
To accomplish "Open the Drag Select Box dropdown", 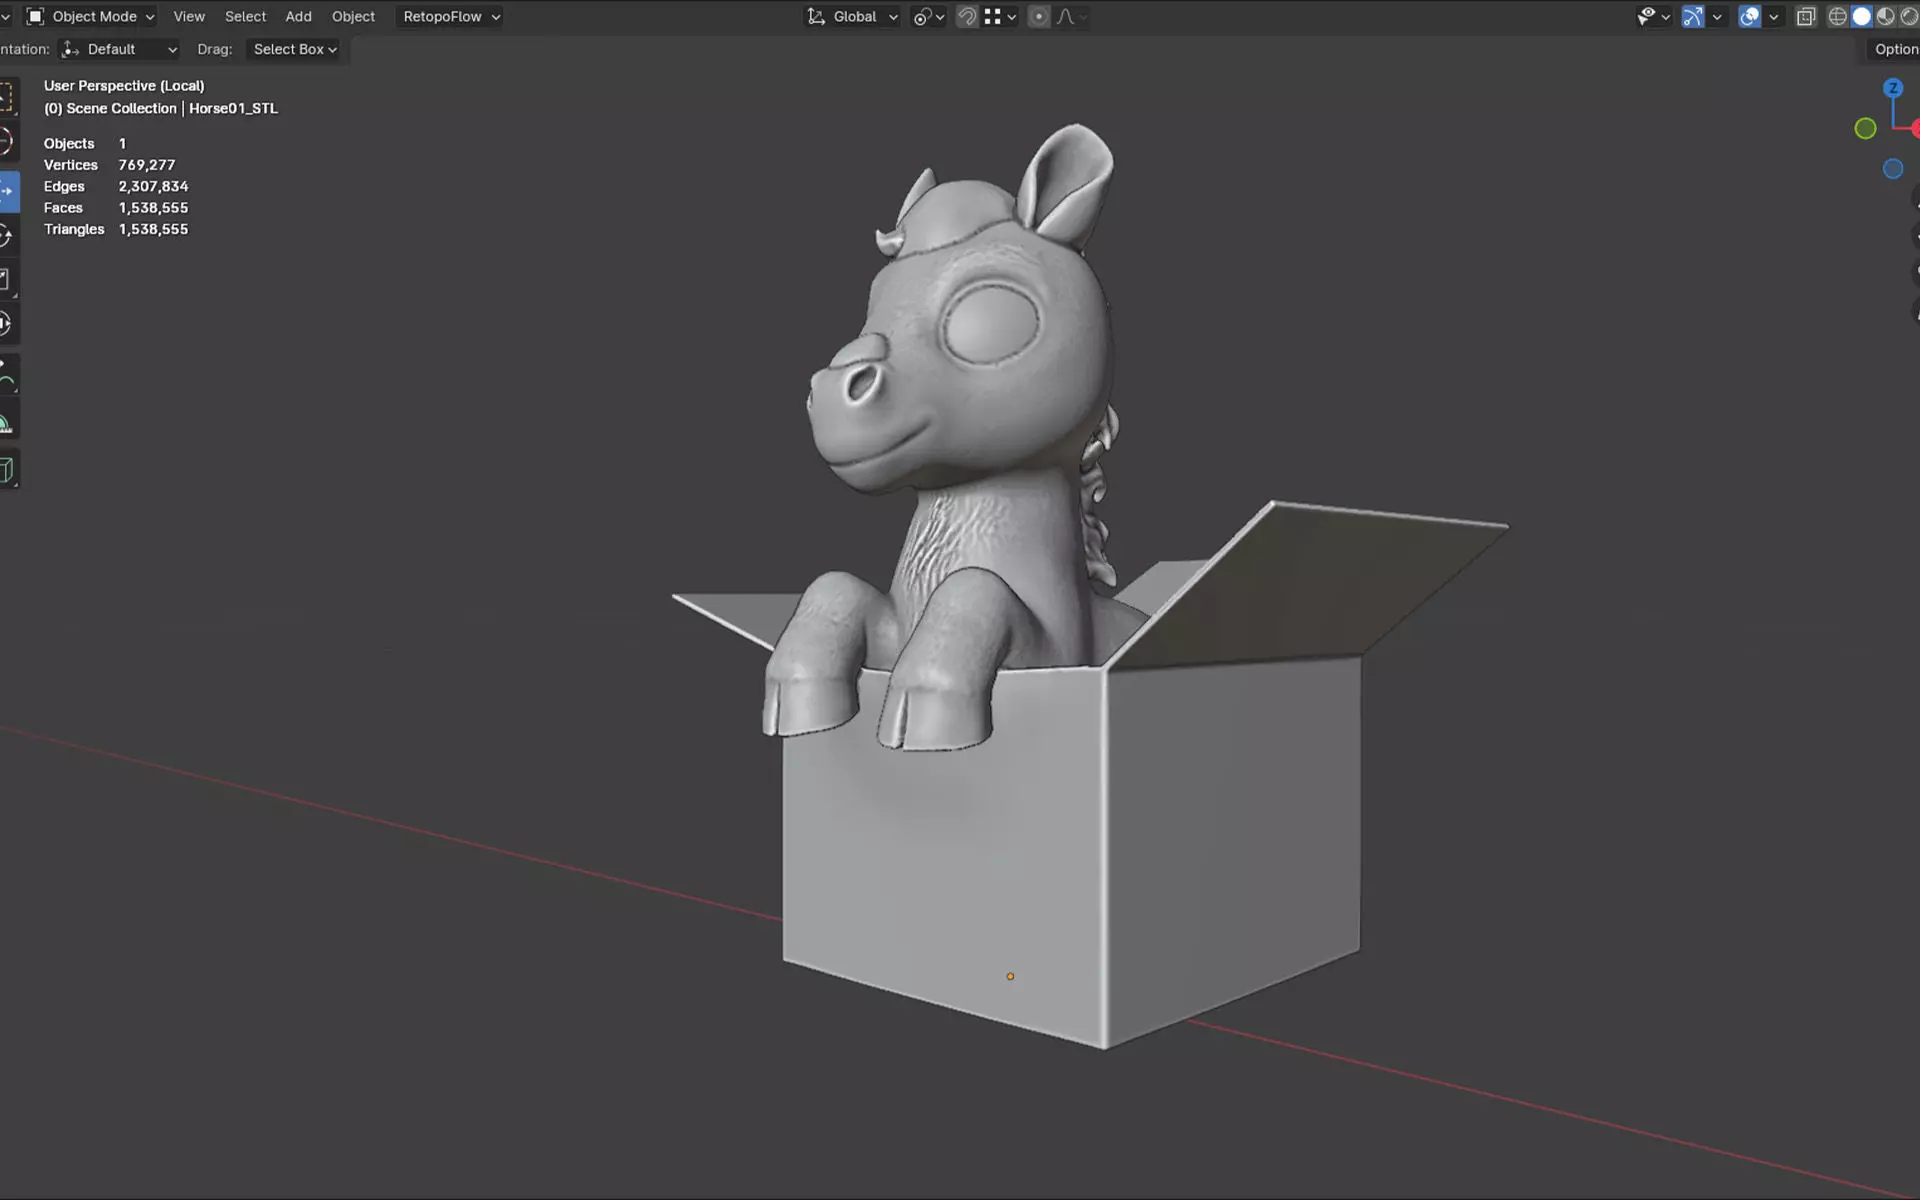I will click(x=295, y=49).
